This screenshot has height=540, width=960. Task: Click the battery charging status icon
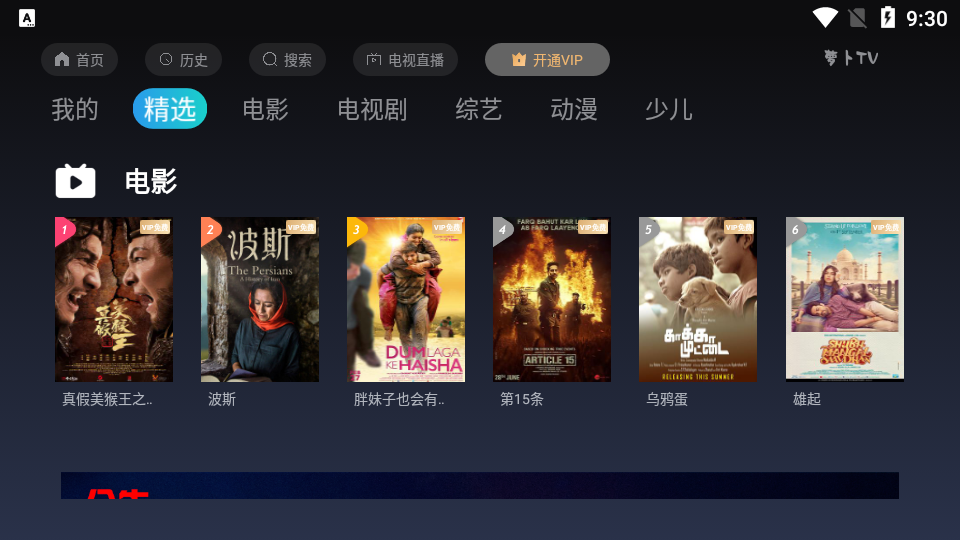(887, 18)
